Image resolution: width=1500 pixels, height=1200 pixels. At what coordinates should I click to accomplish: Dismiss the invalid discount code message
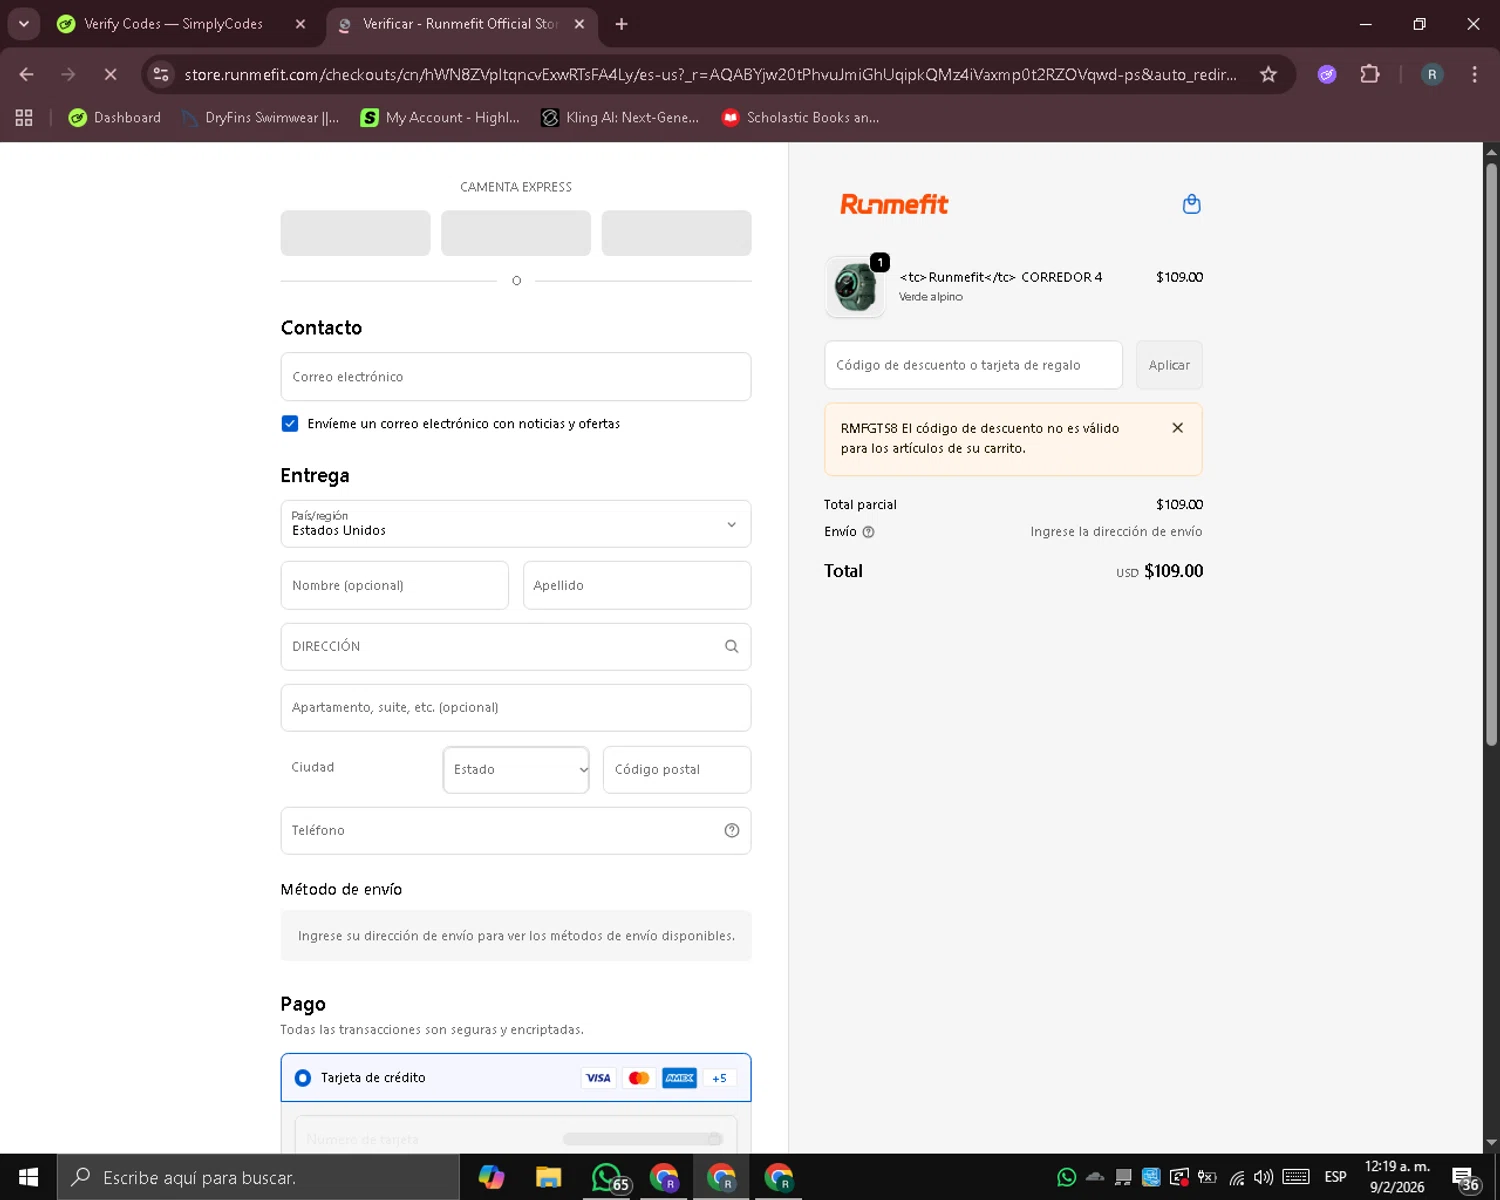1177,428
